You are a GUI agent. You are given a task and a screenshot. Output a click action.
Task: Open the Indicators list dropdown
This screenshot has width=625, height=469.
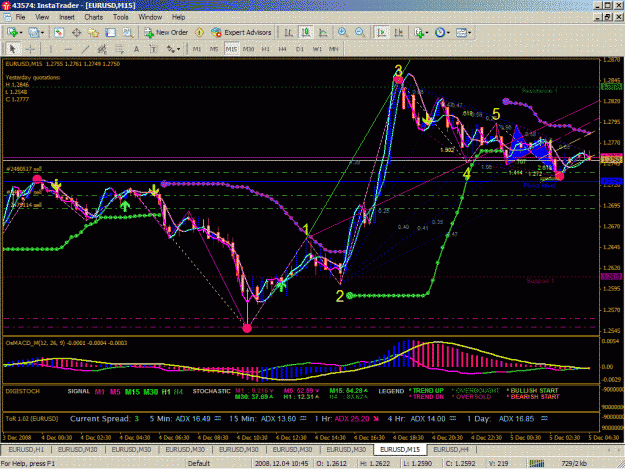[x=427, y=33]
